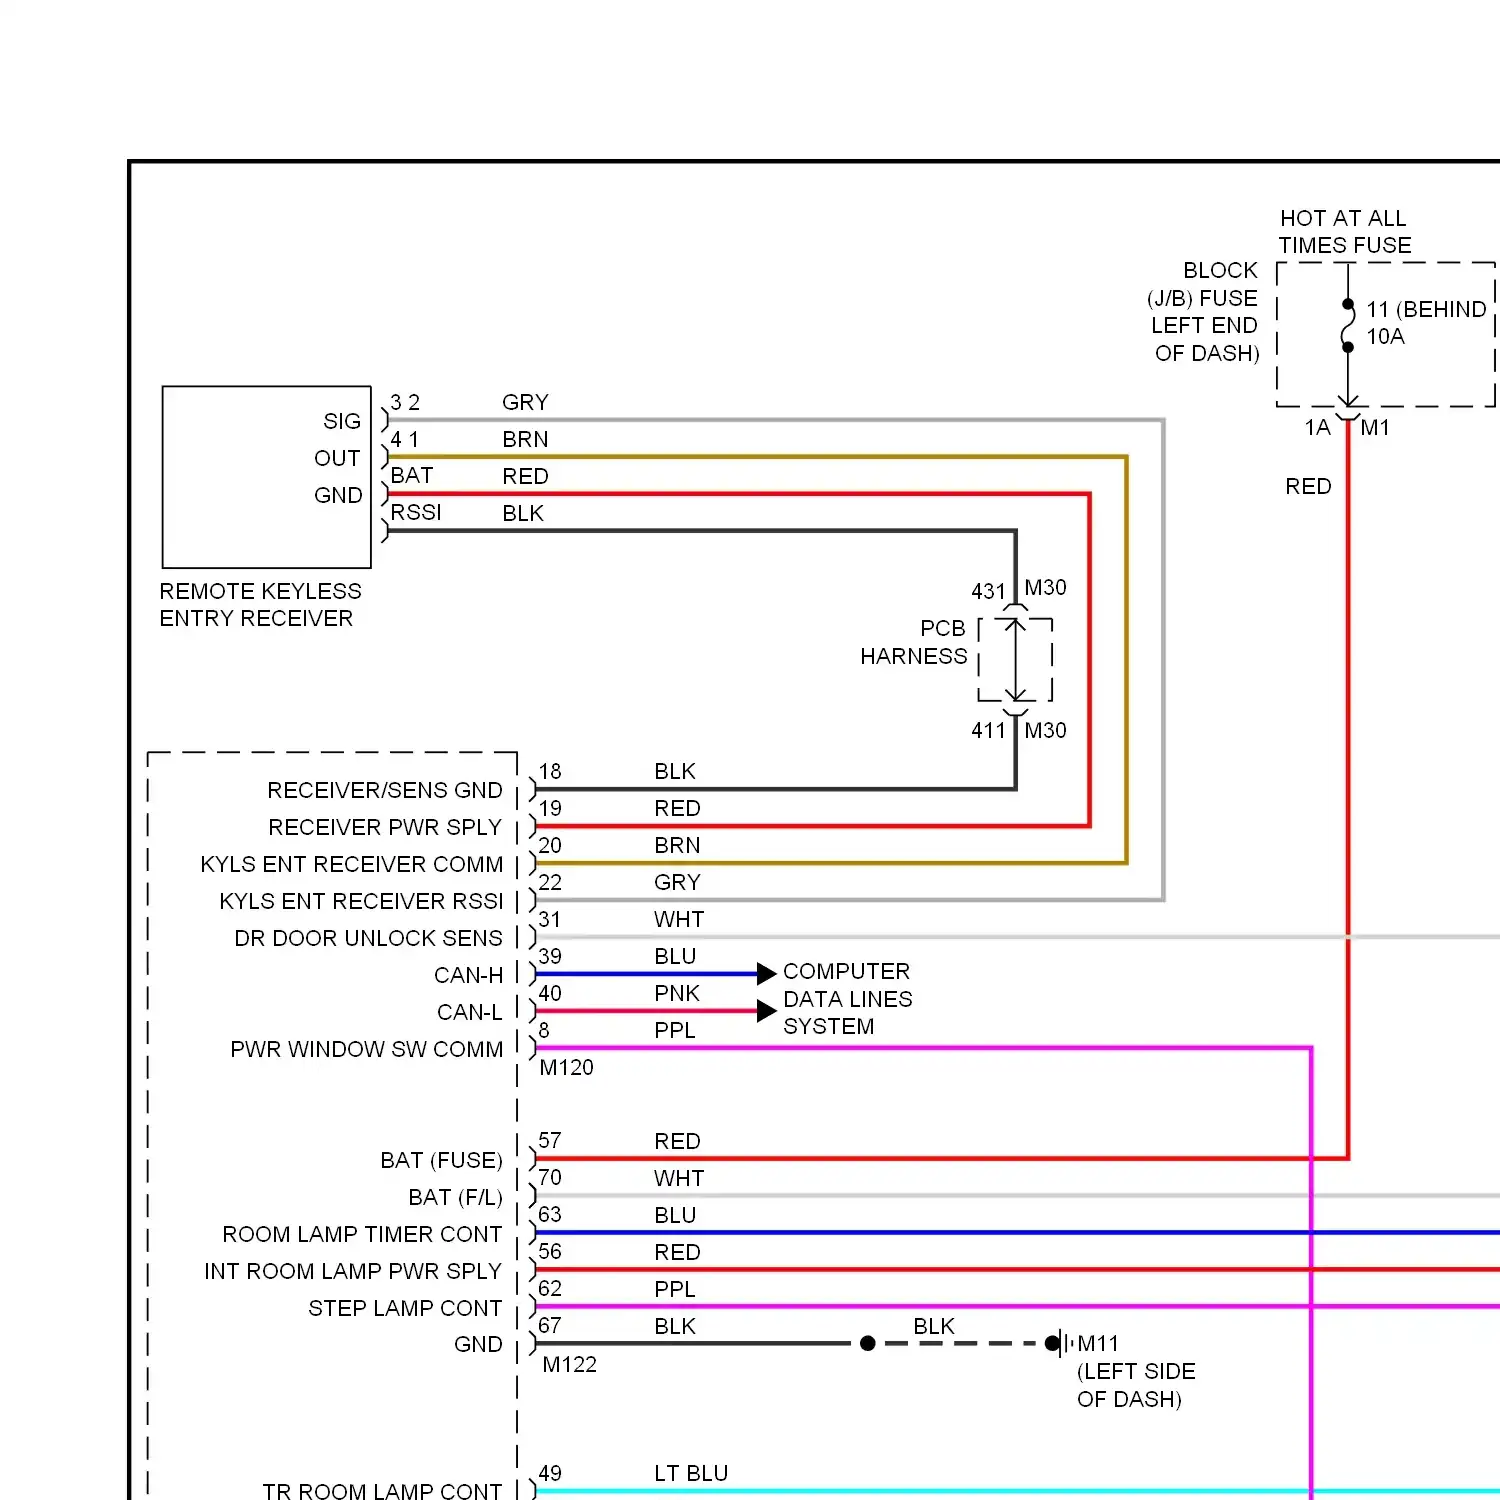1500x1500 pixels.
Task: Click the PPL label on pin 8 wire
Action: click(675, 1030)
